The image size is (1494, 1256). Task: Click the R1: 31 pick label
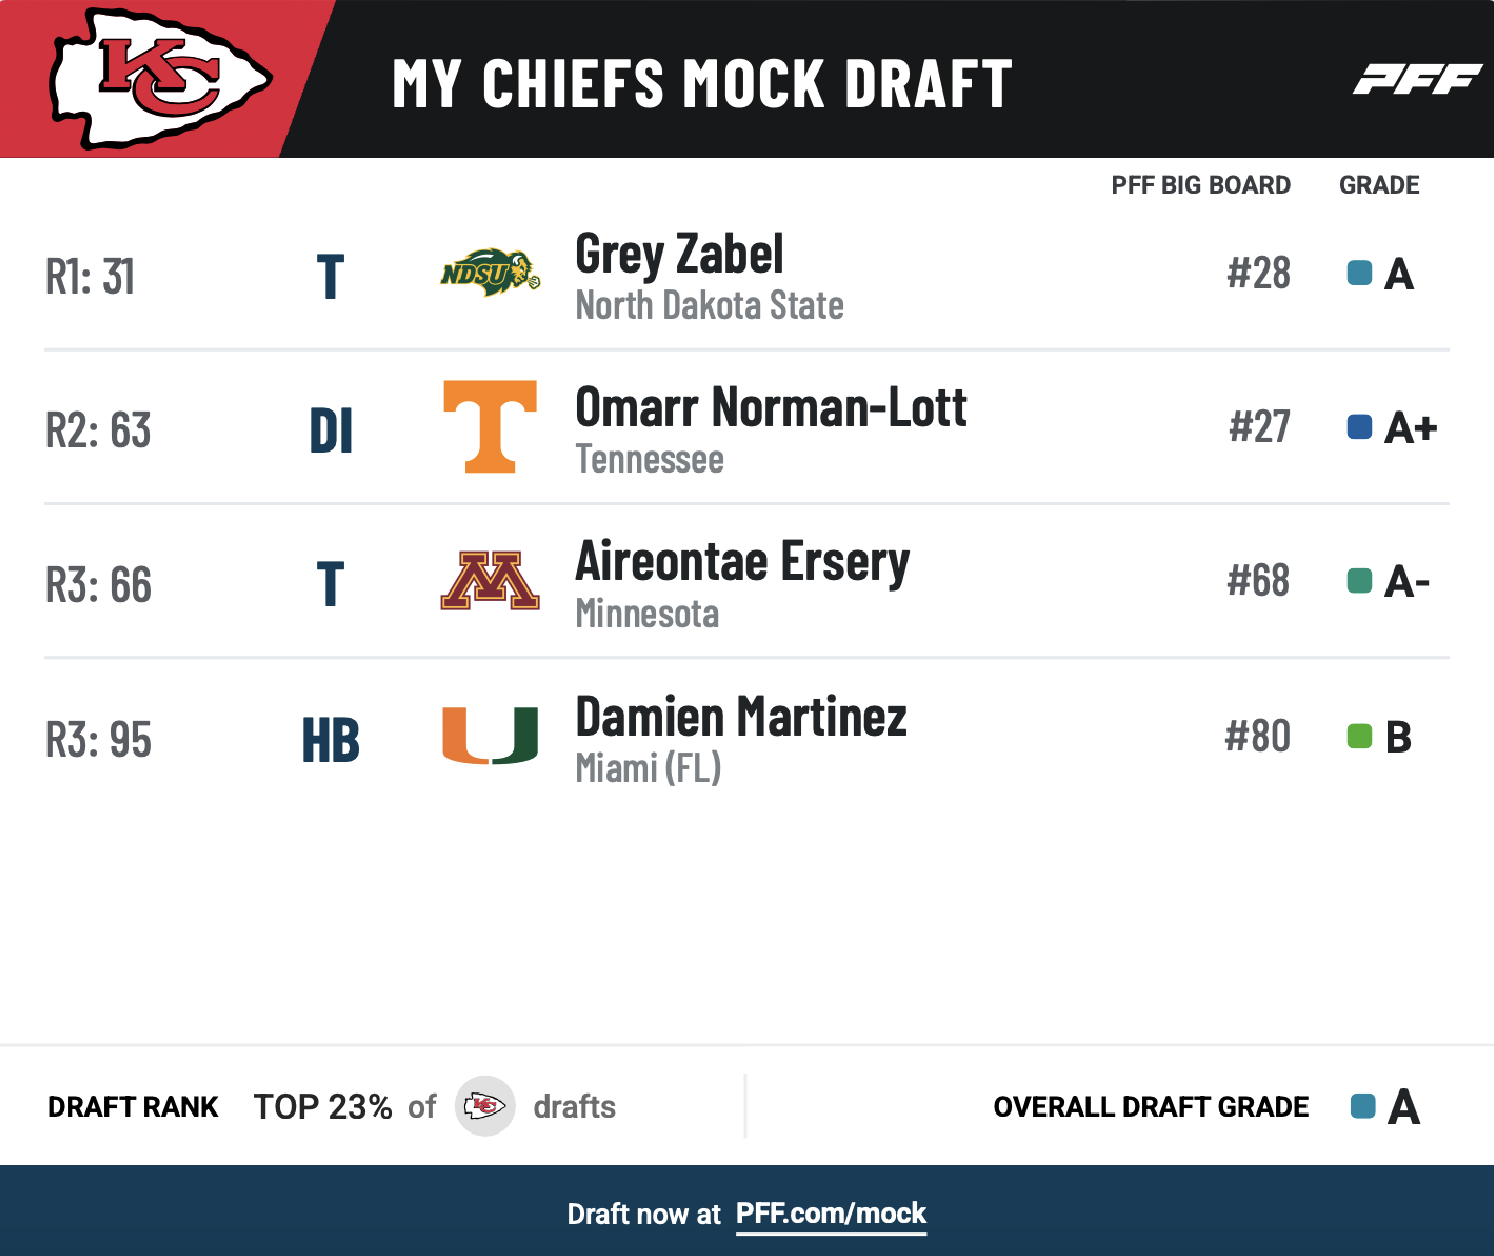[x=90, y=277]
